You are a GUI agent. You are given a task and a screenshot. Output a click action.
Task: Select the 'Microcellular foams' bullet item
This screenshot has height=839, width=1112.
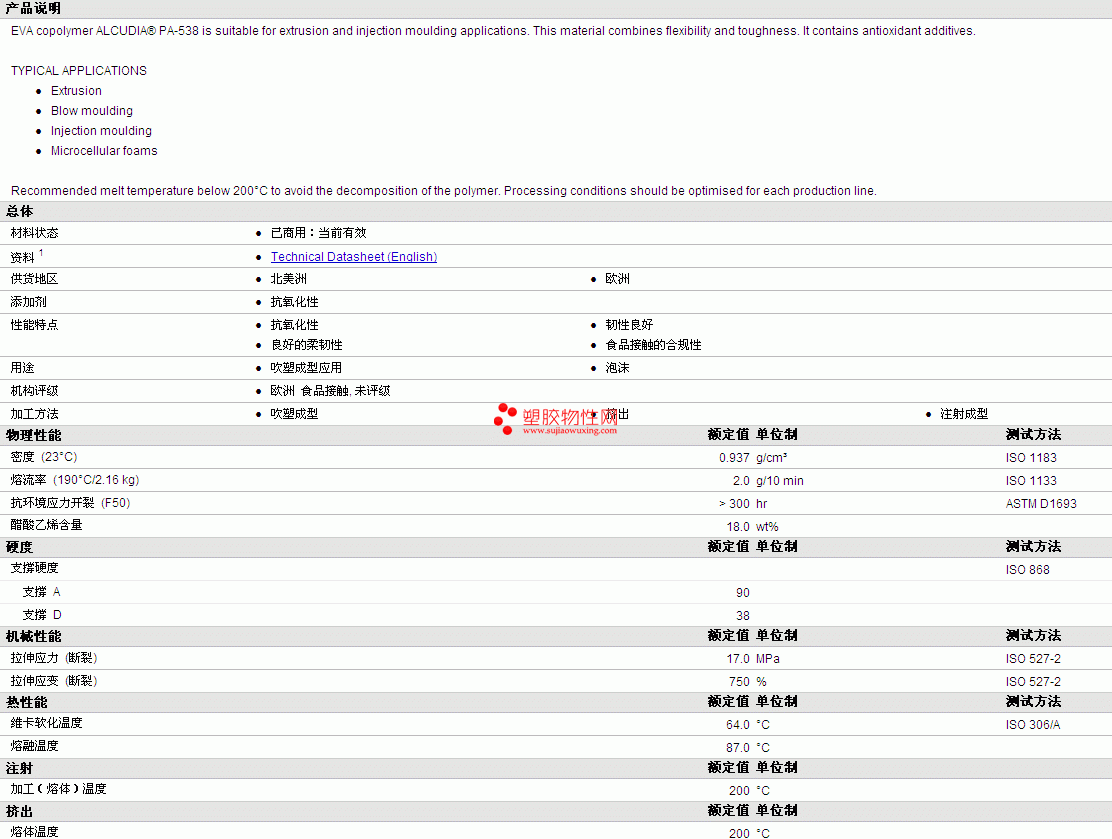pyautogui.click(x=104, y=150)
